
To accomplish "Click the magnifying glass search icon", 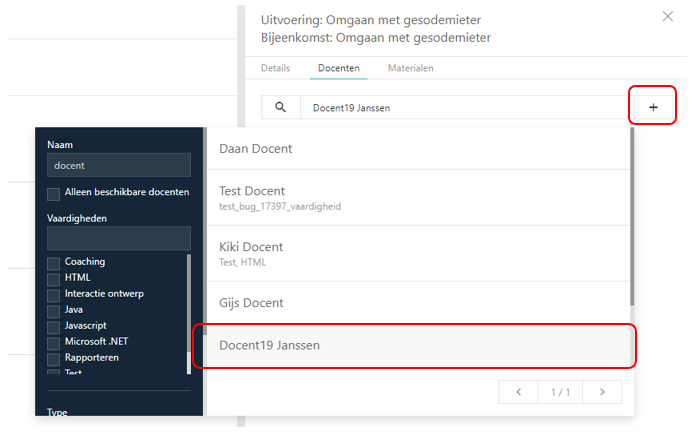I will pos(280,108).
